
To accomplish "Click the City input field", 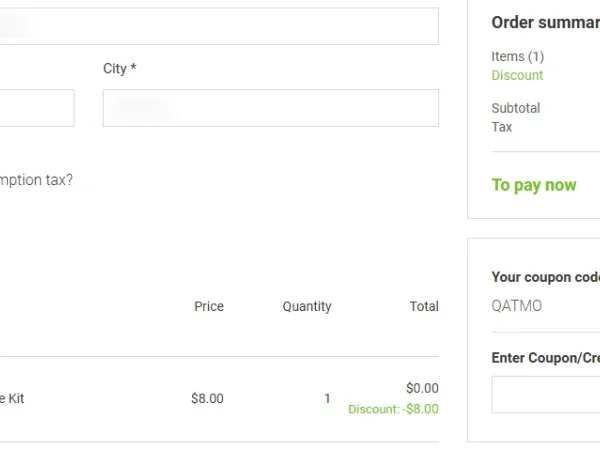I will pyautogui.click(x=270, y=108).
